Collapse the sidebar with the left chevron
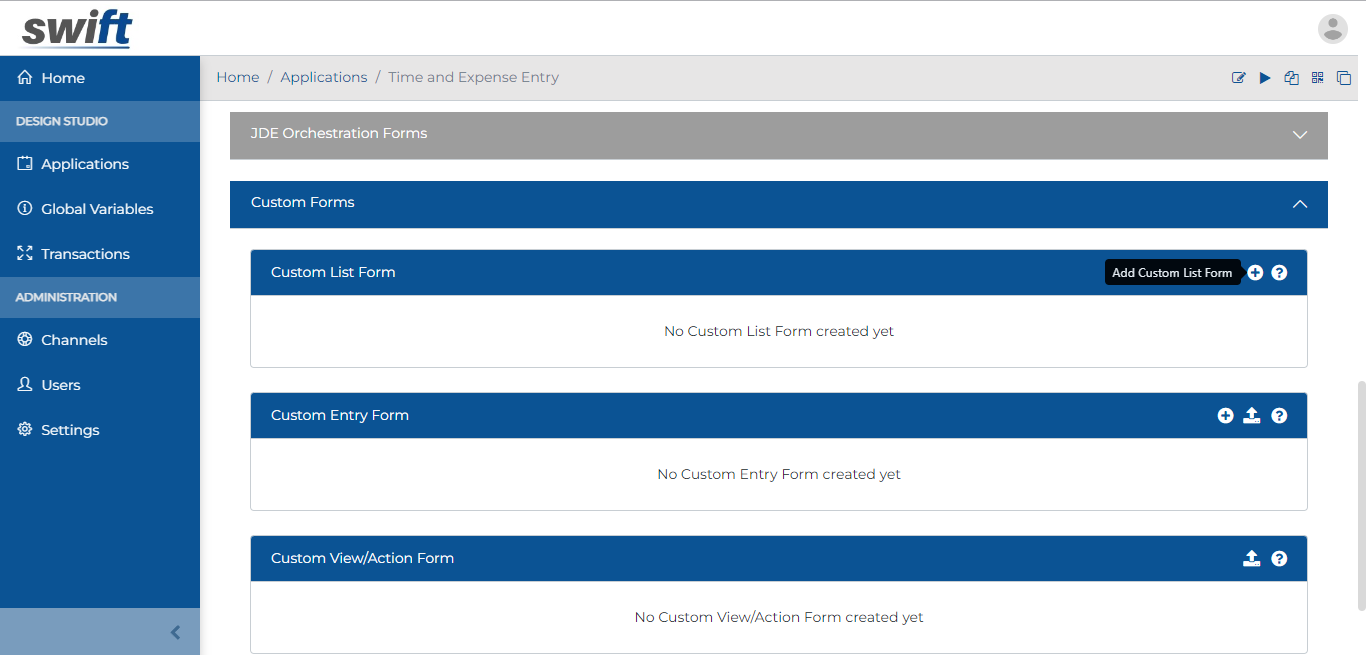Screen dimensions: 1366x655 [x=175, y=632]
